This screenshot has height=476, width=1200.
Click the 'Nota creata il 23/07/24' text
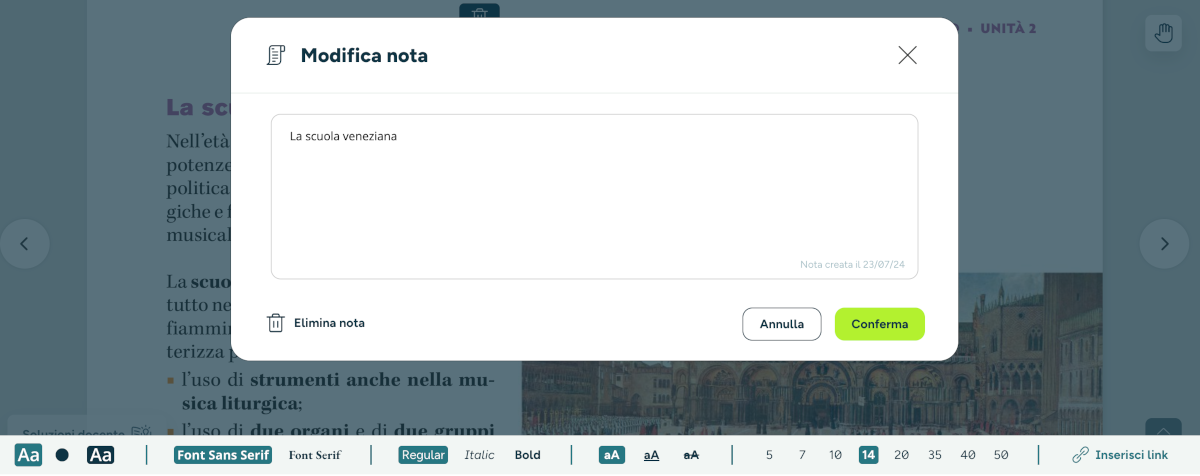pos(852,265)
